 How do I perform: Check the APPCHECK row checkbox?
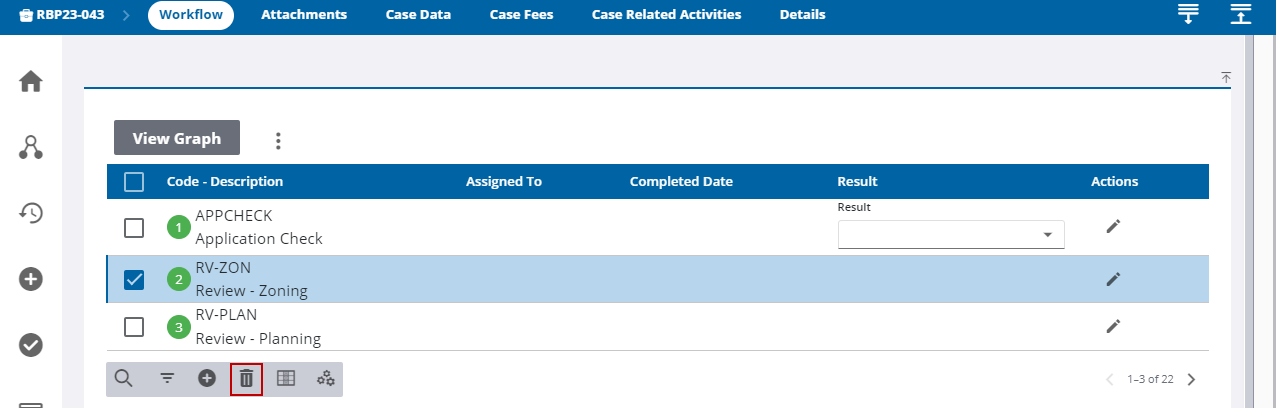(x=134, y=228)
